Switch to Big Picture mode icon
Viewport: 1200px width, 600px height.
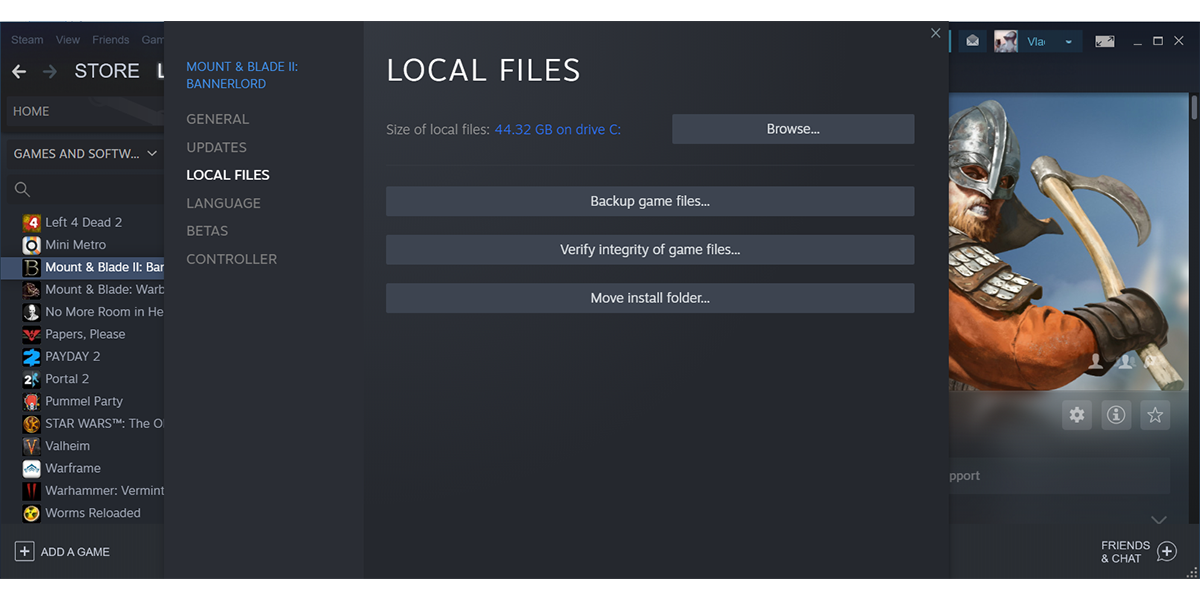[1105, 41]
